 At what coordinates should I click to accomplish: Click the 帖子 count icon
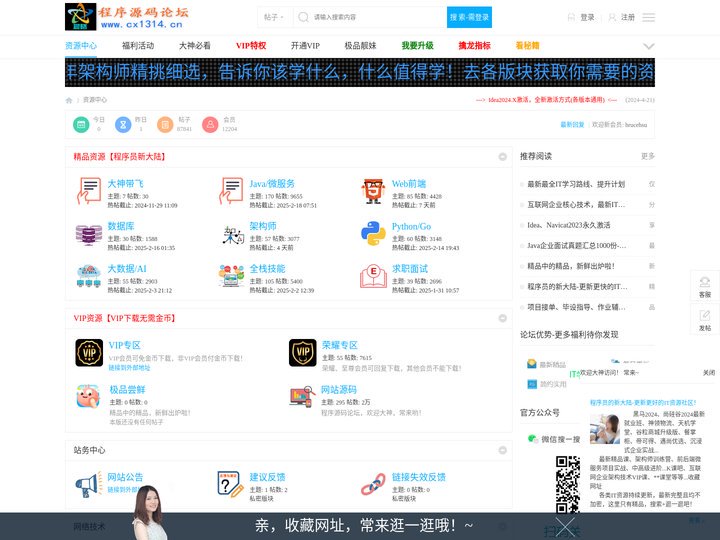[x=165, y=124]
